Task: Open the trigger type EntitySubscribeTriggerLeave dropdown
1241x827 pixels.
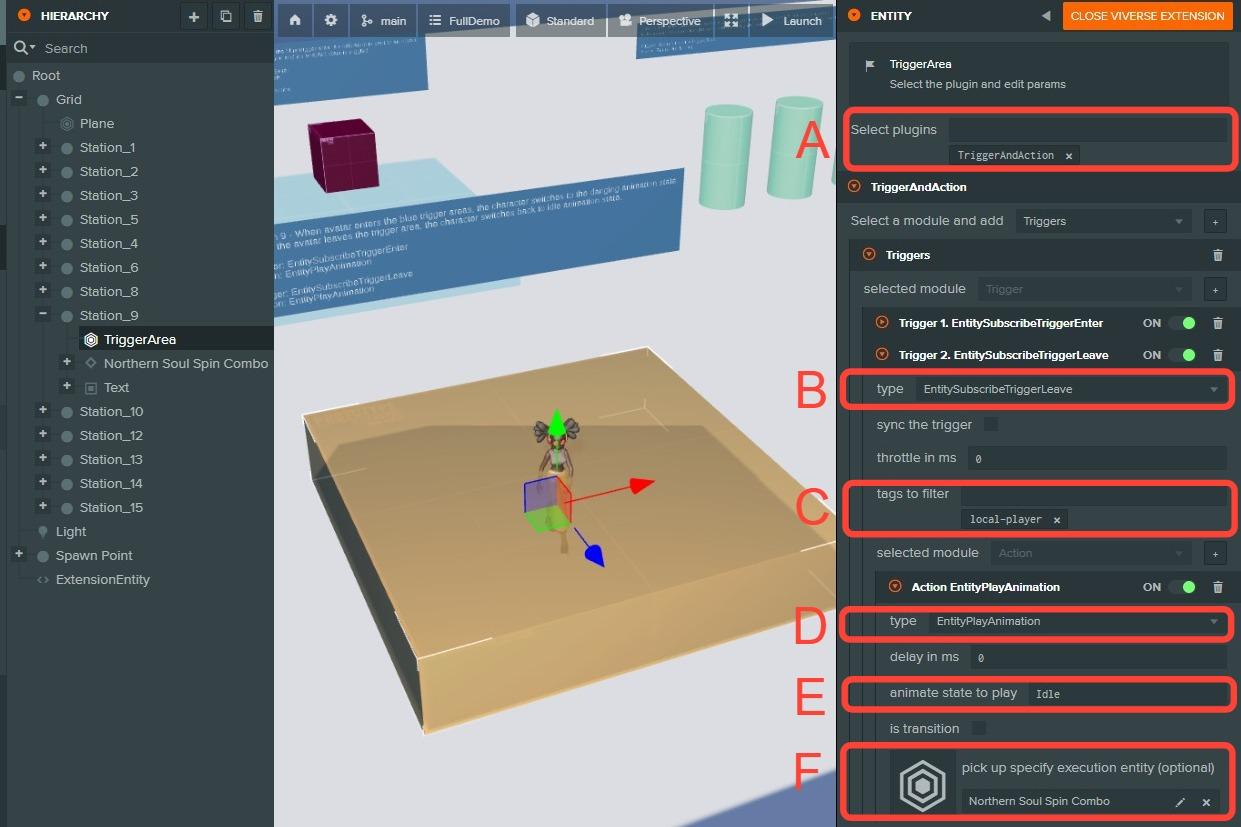Action: click(x=1071, y=389)
